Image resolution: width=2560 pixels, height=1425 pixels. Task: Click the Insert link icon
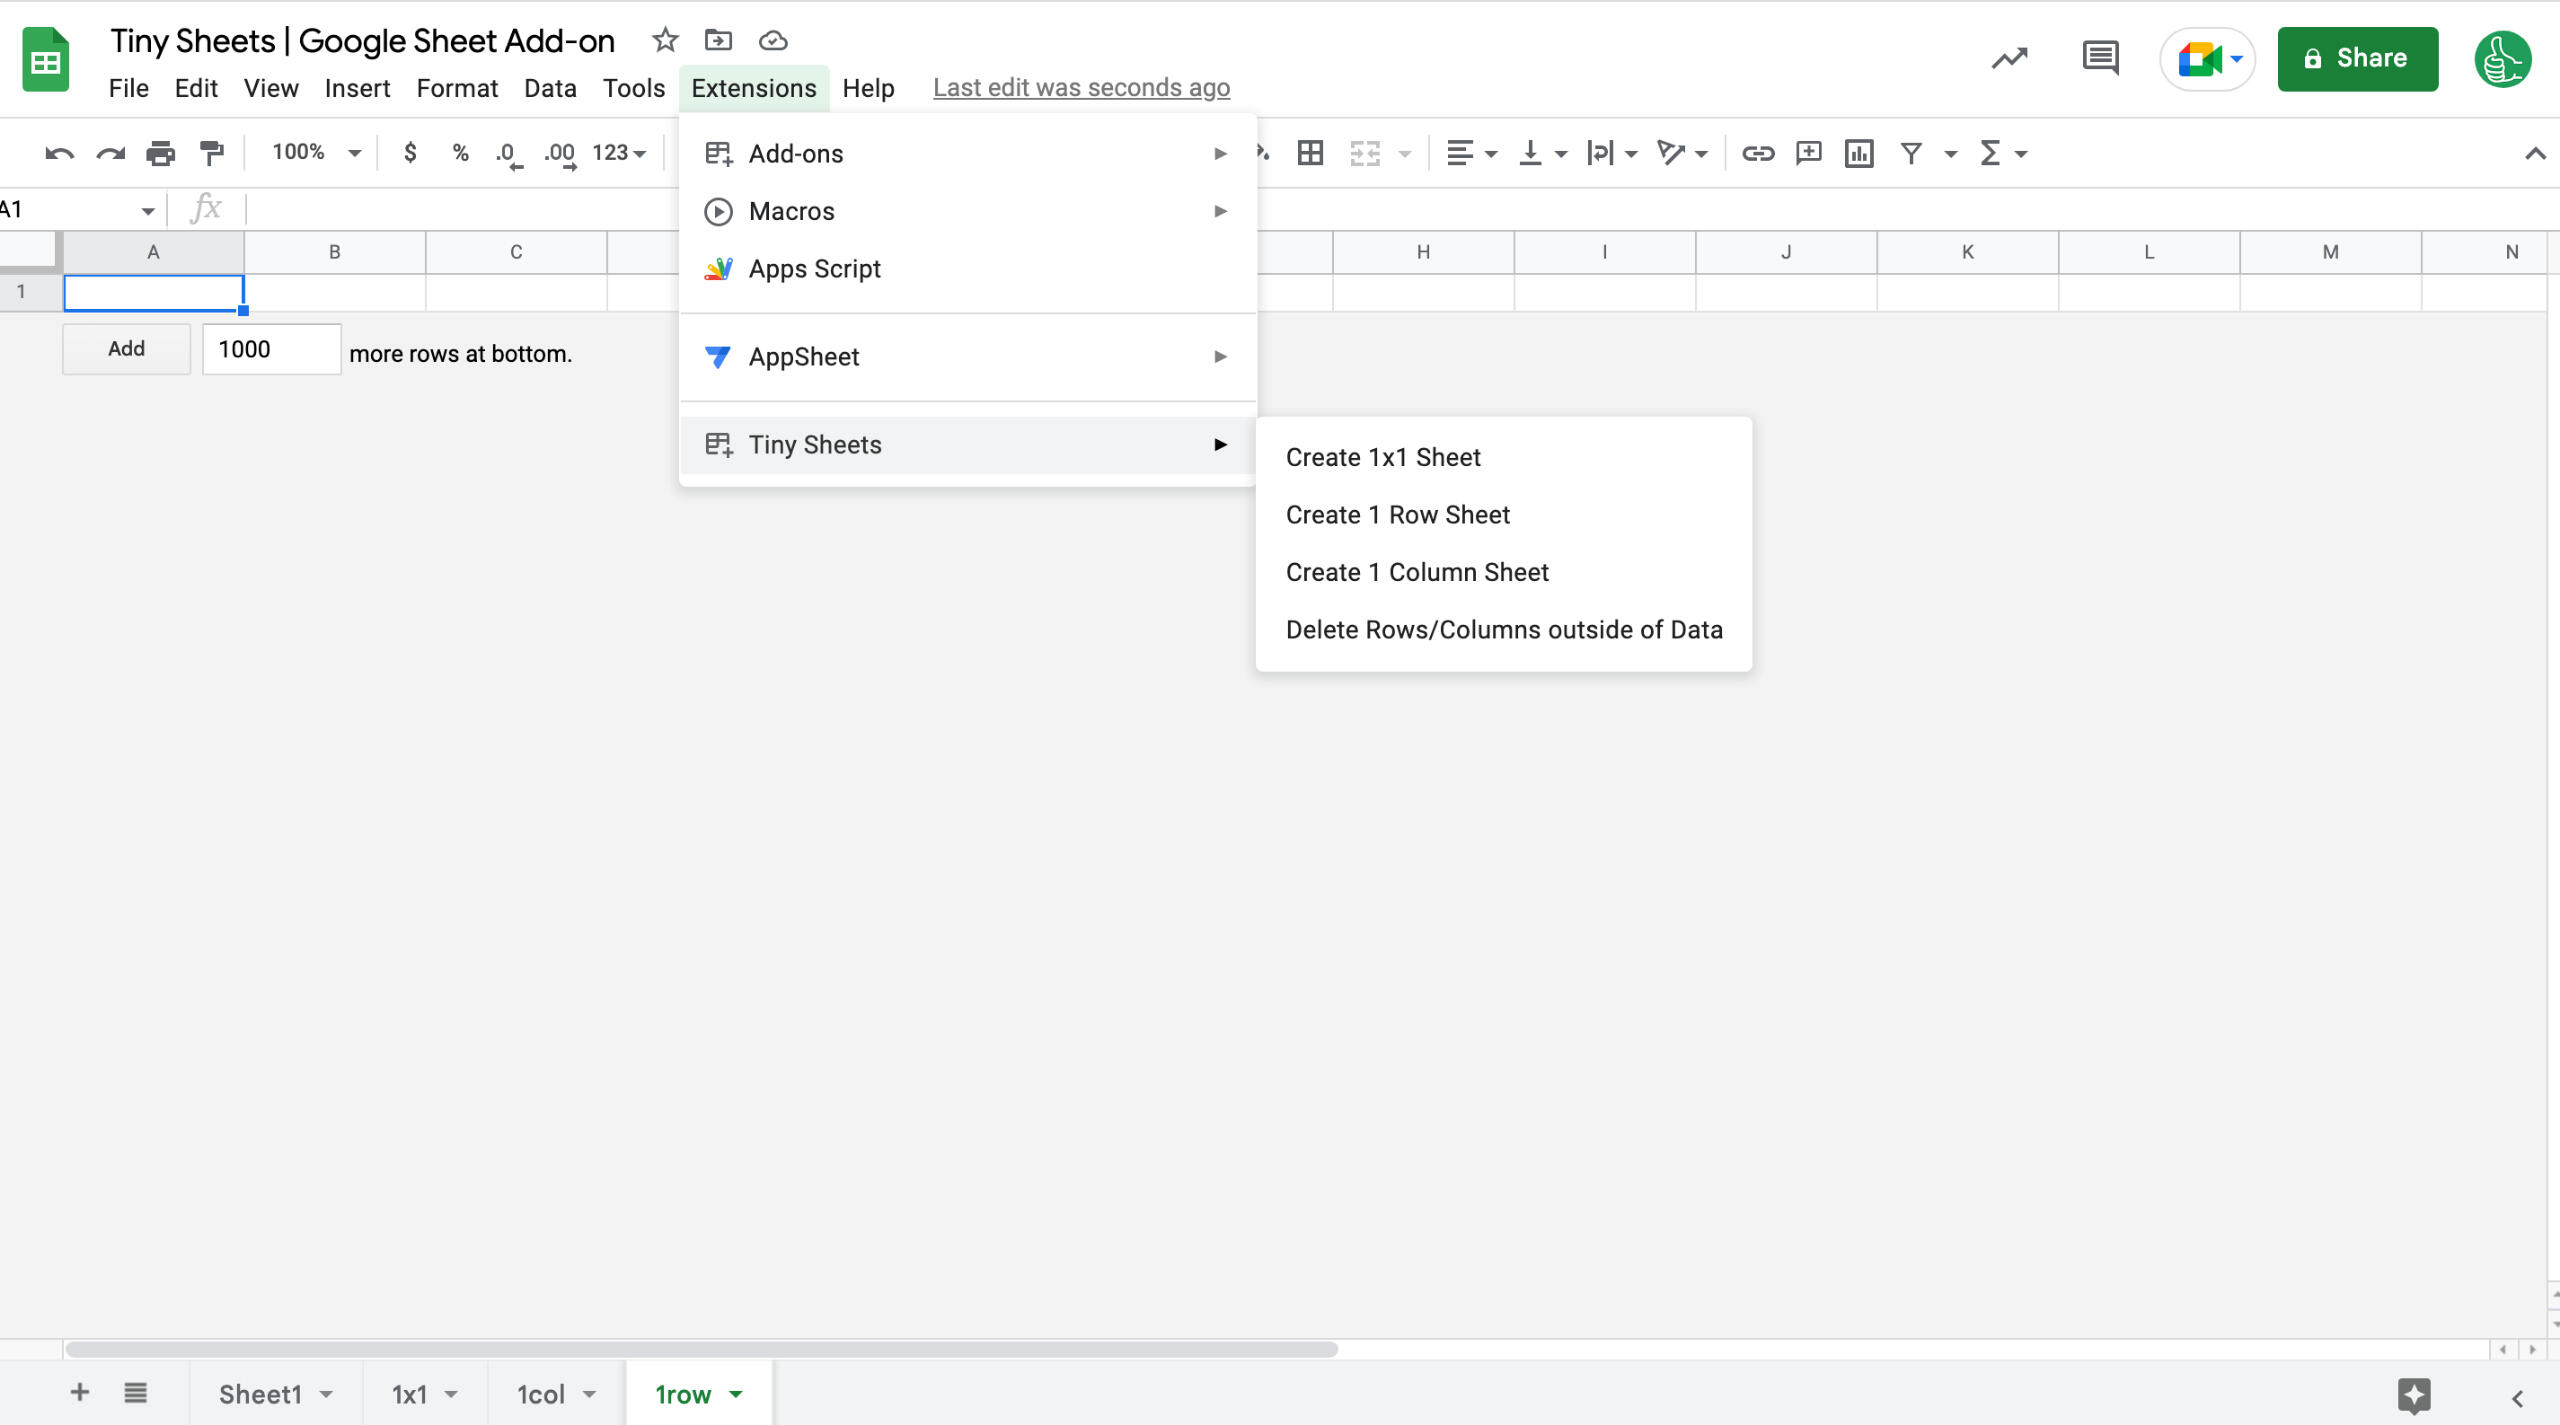click(x=1758, y=152)
